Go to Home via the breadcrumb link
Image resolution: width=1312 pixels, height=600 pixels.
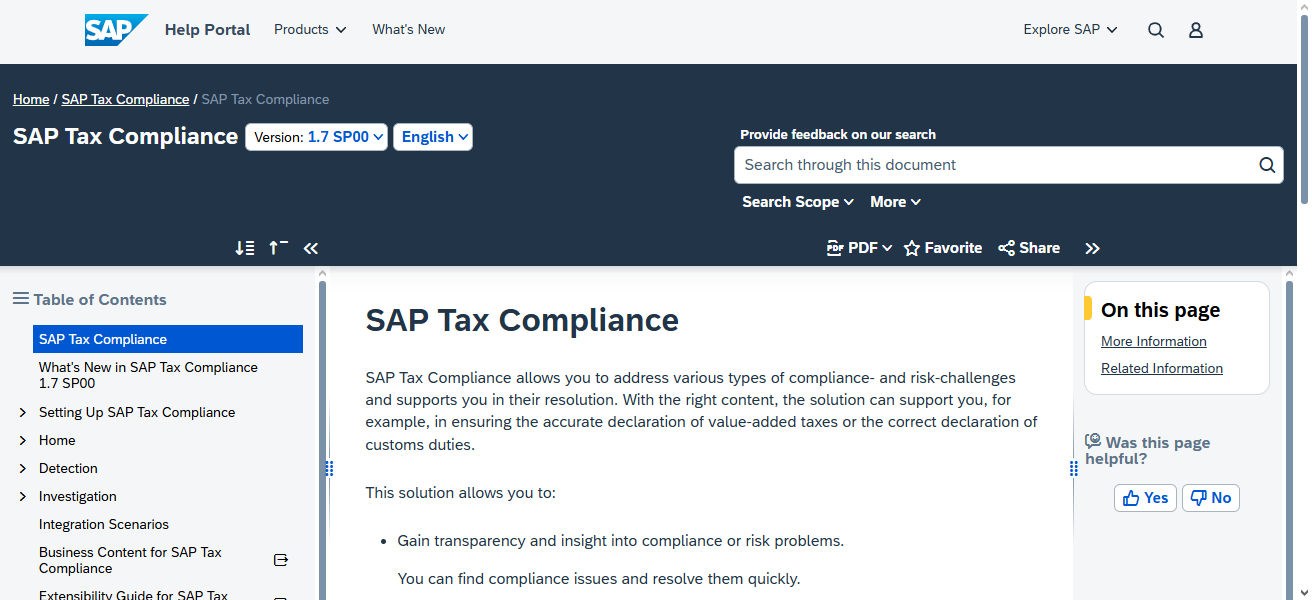tap(31, 99)
